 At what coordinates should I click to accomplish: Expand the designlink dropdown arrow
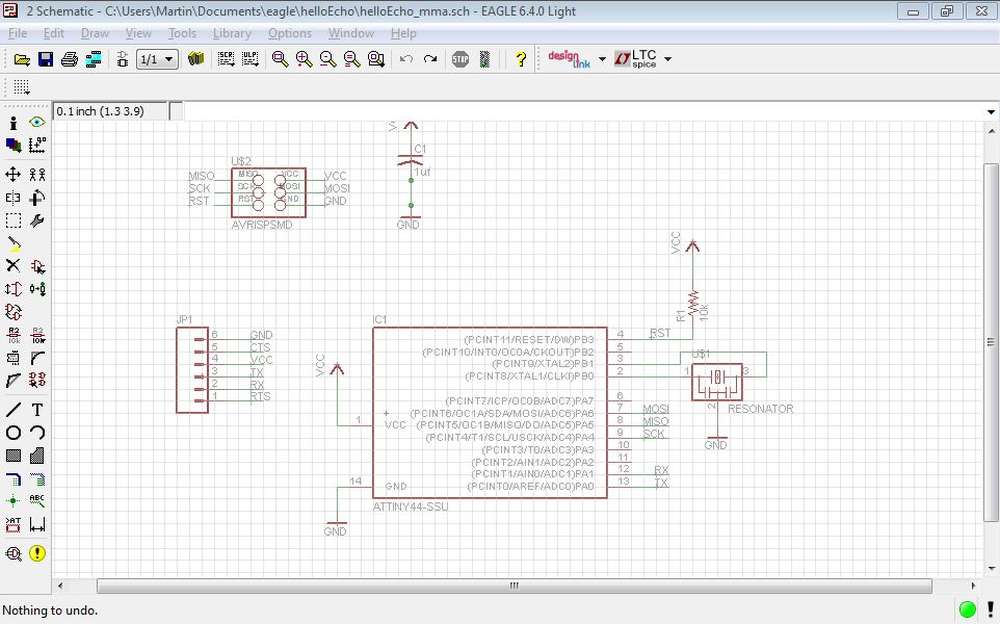pyautogui.click(x=602, y=59)
